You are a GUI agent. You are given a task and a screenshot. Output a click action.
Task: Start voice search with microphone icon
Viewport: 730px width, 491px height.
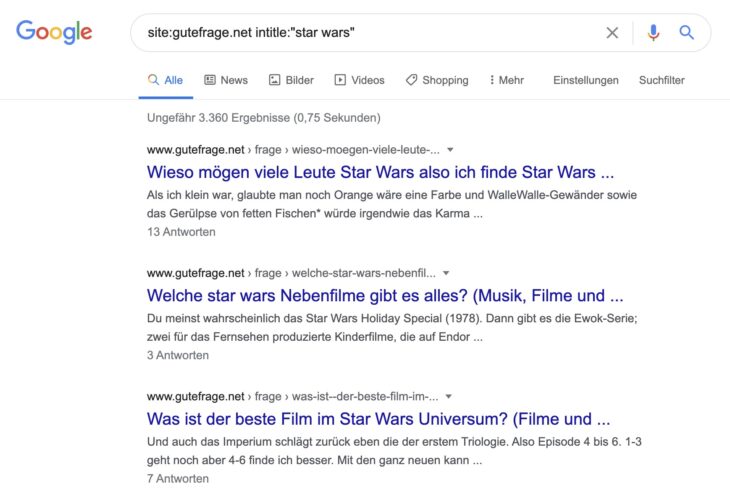pos(653,33)
